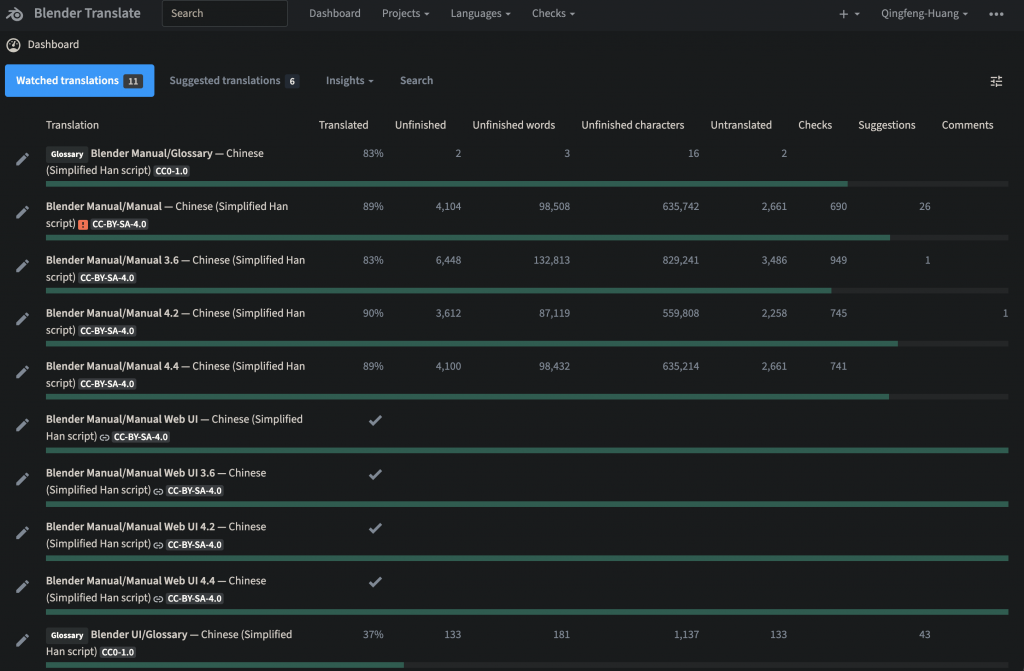Click the CC0-1.0 license badge on Manual/Glossary

[x=172, y=171]
